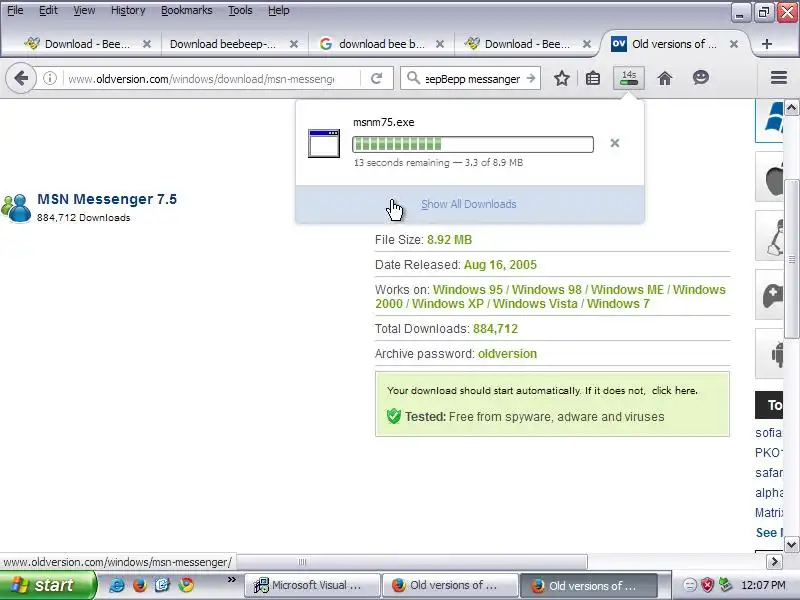Image resolution: width=800 pixels, height=600 pixels.
Task: Click the Aug 16, 2005 release date
Action: [500, 265]
